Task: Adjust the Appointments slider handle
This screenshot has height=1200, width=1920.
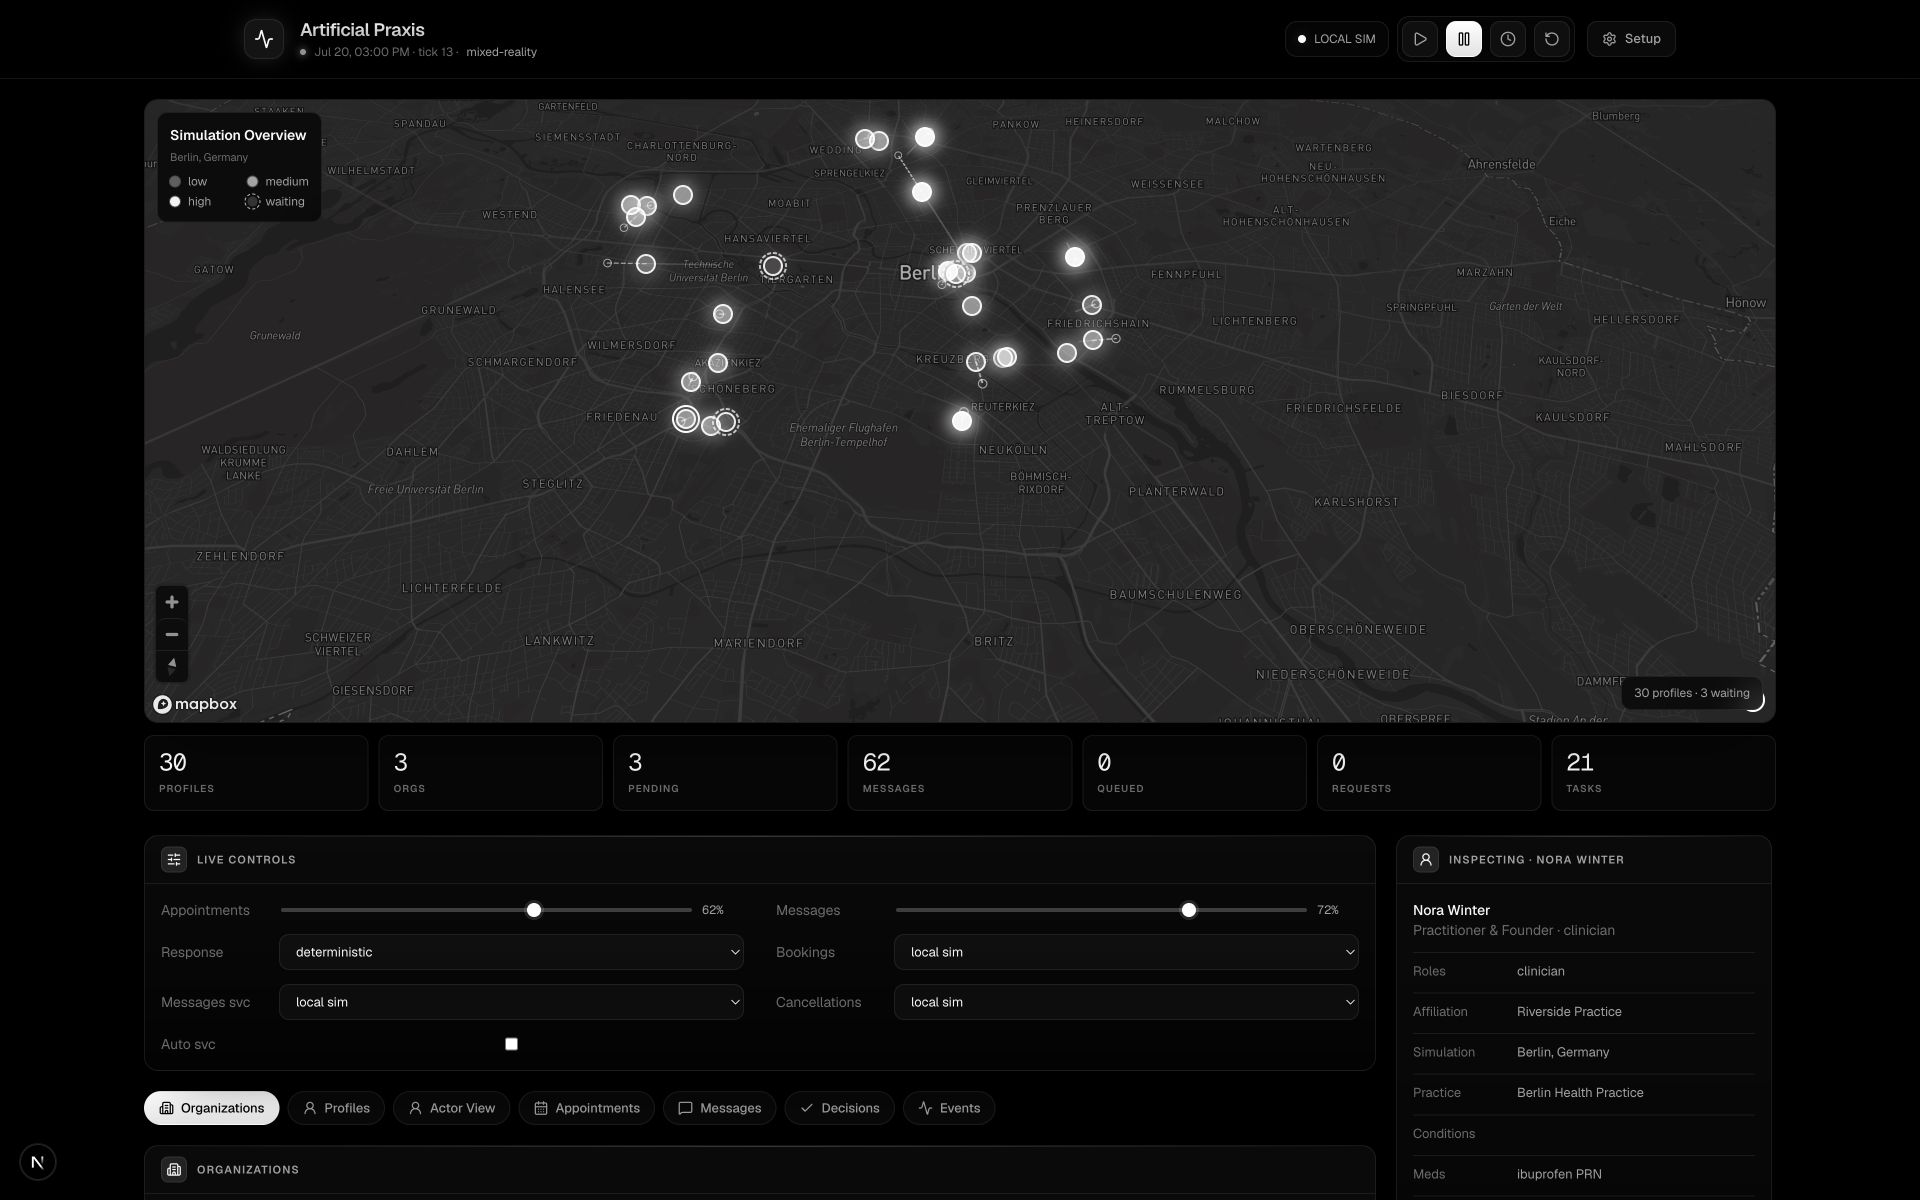Action: click(x=534, y=910)
